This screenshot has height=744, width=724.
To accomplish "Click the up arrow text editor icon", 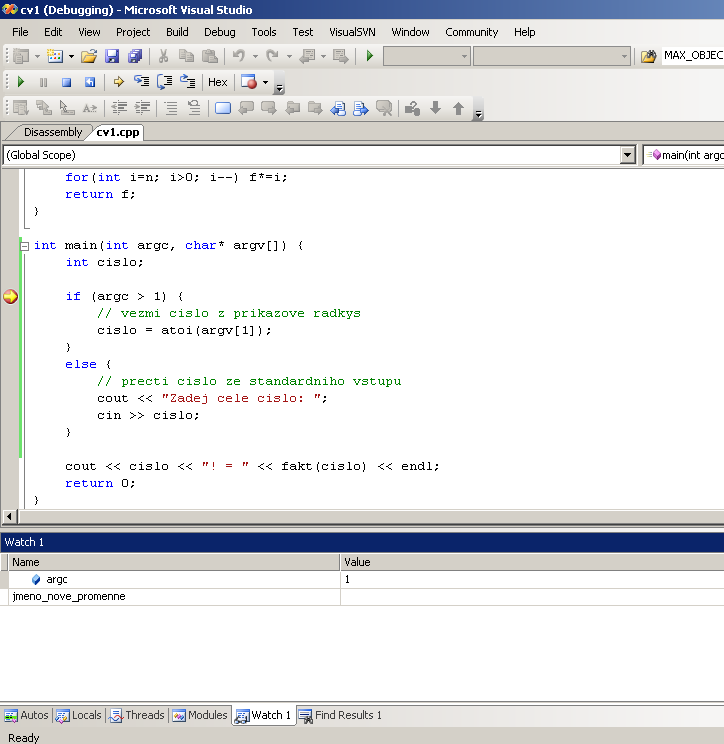I will click(x=458, y=109).
